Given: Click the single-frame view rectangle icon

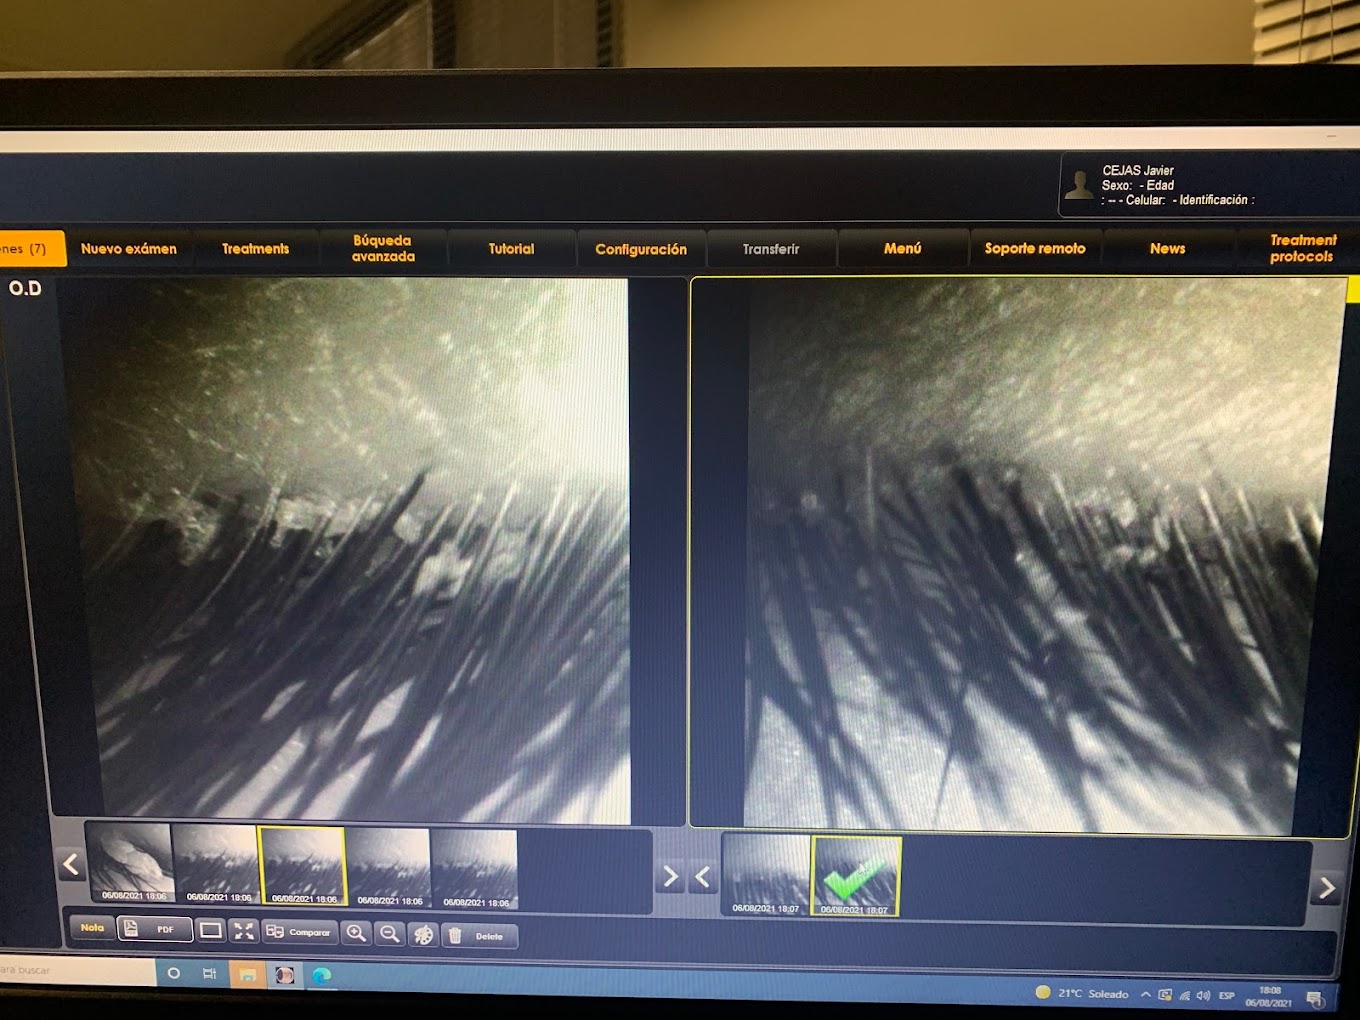Looking at the screenshot, I should tap(211, 930).
